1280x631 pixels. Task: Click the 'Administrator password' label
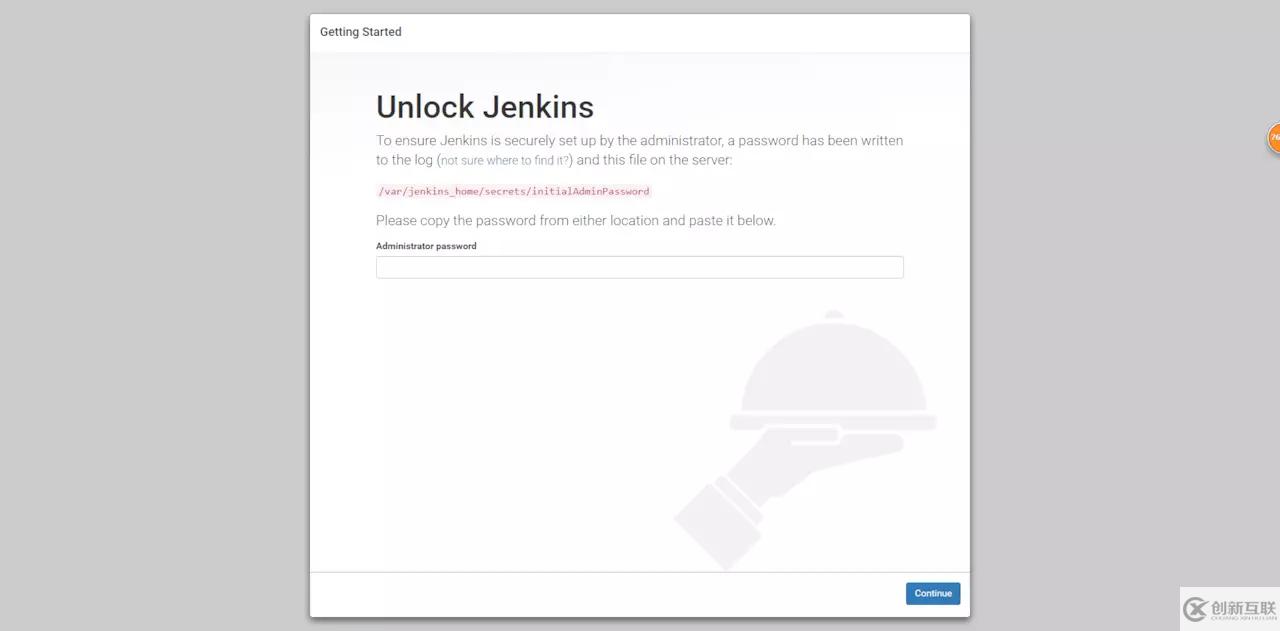(x=426, y=246)
